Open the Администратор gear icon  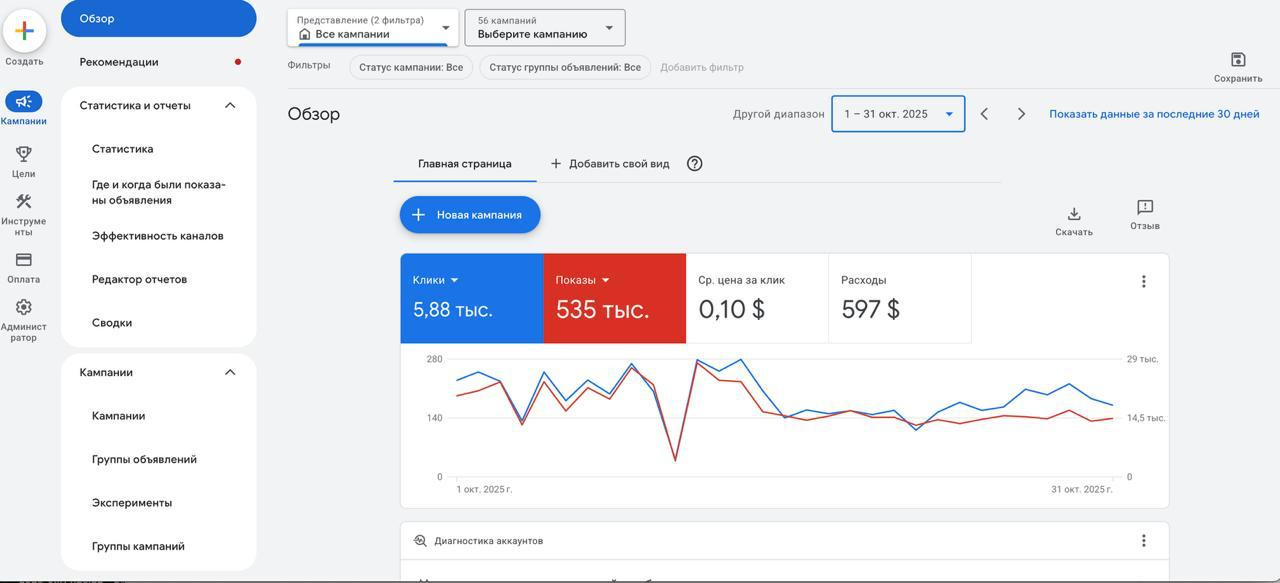click(x=24, y=308)
